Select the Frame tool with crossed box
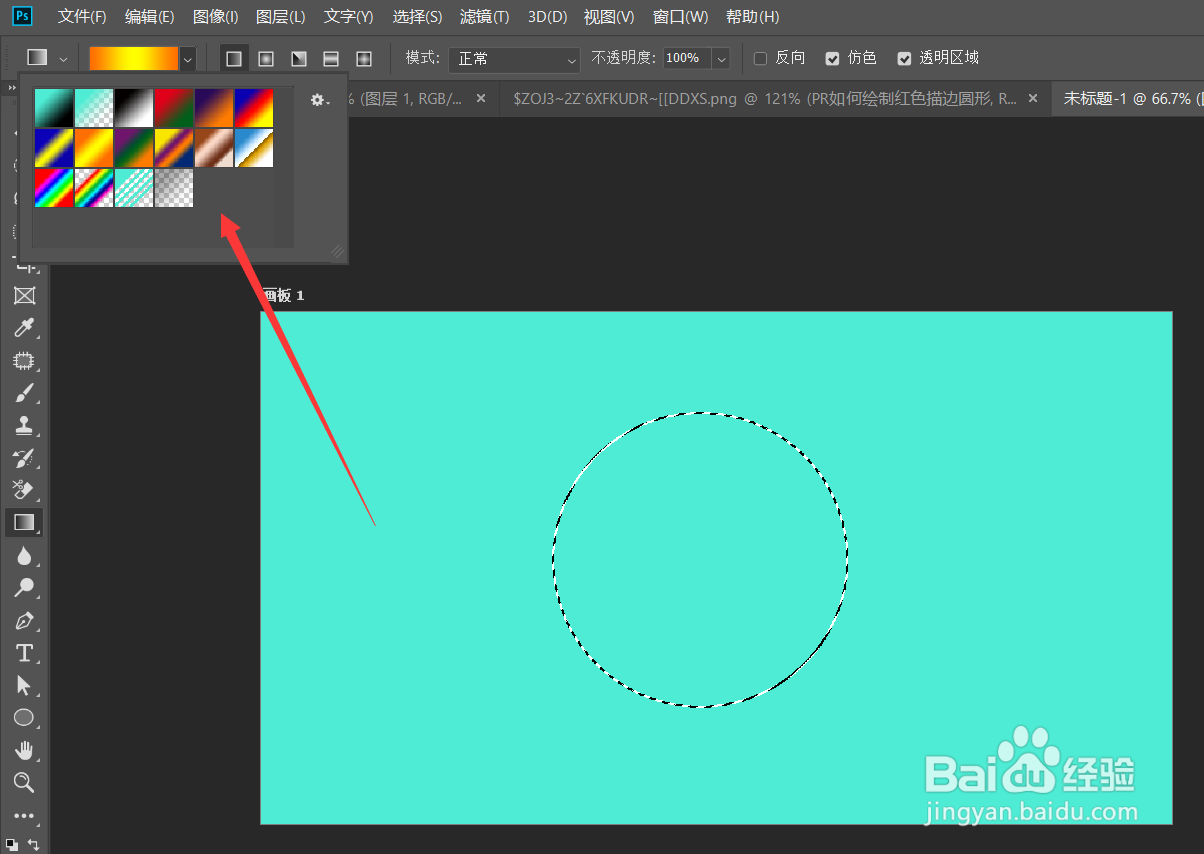Screen dimensions: 1204x854 (x=24, y=296)
